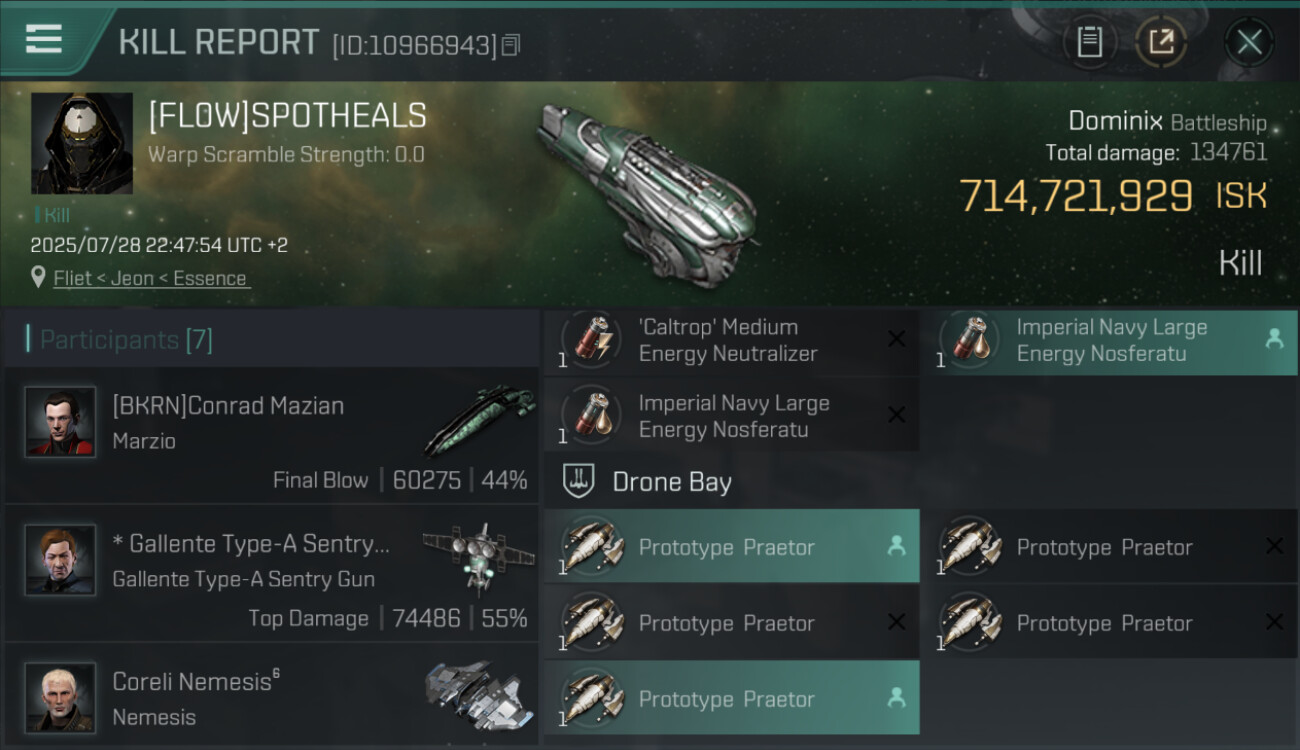The height and width of the screenshot is (750, 1300).
Task: Close the kill report window
Action: pyautogui.click(x=1249, y=42)
